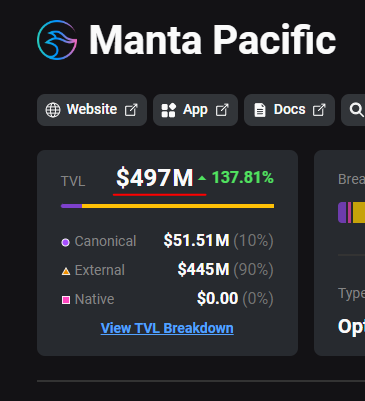Open the Docs link button
The width and height of the screenshot is (365, 401).
pos(289,110)
